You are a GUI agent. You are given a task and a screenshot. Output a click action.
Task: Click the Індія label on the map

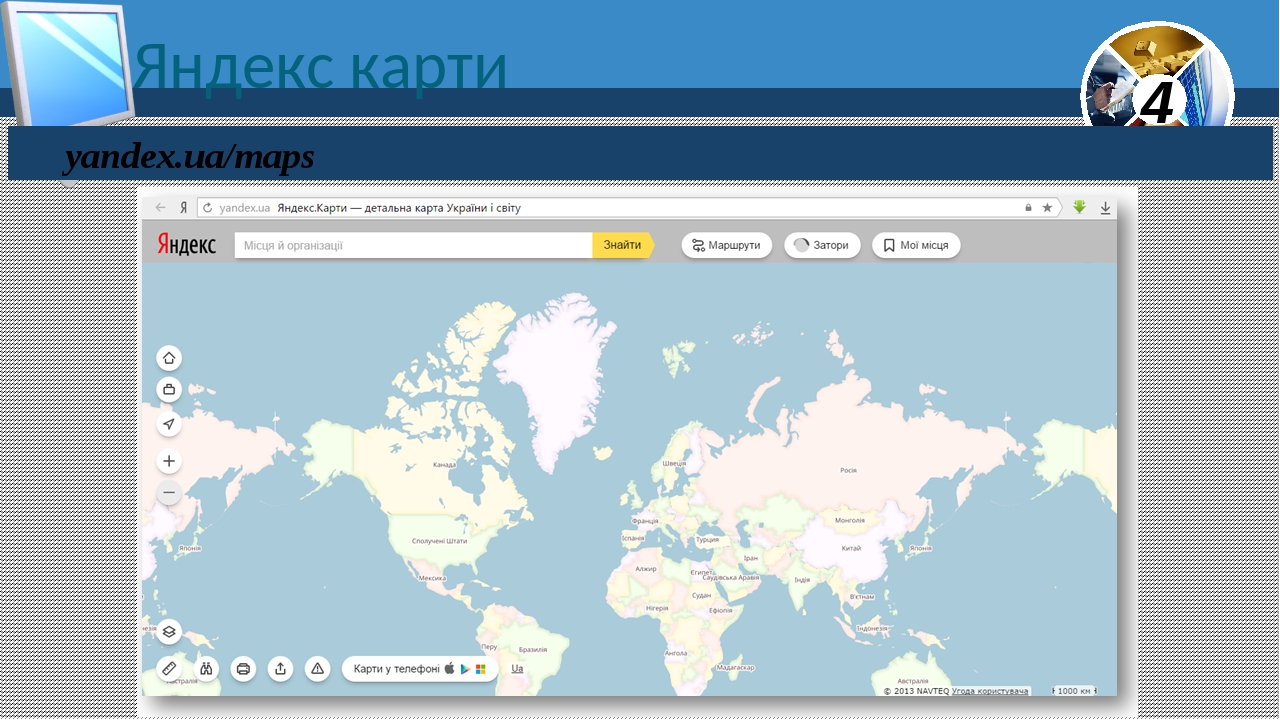[802, 579]
